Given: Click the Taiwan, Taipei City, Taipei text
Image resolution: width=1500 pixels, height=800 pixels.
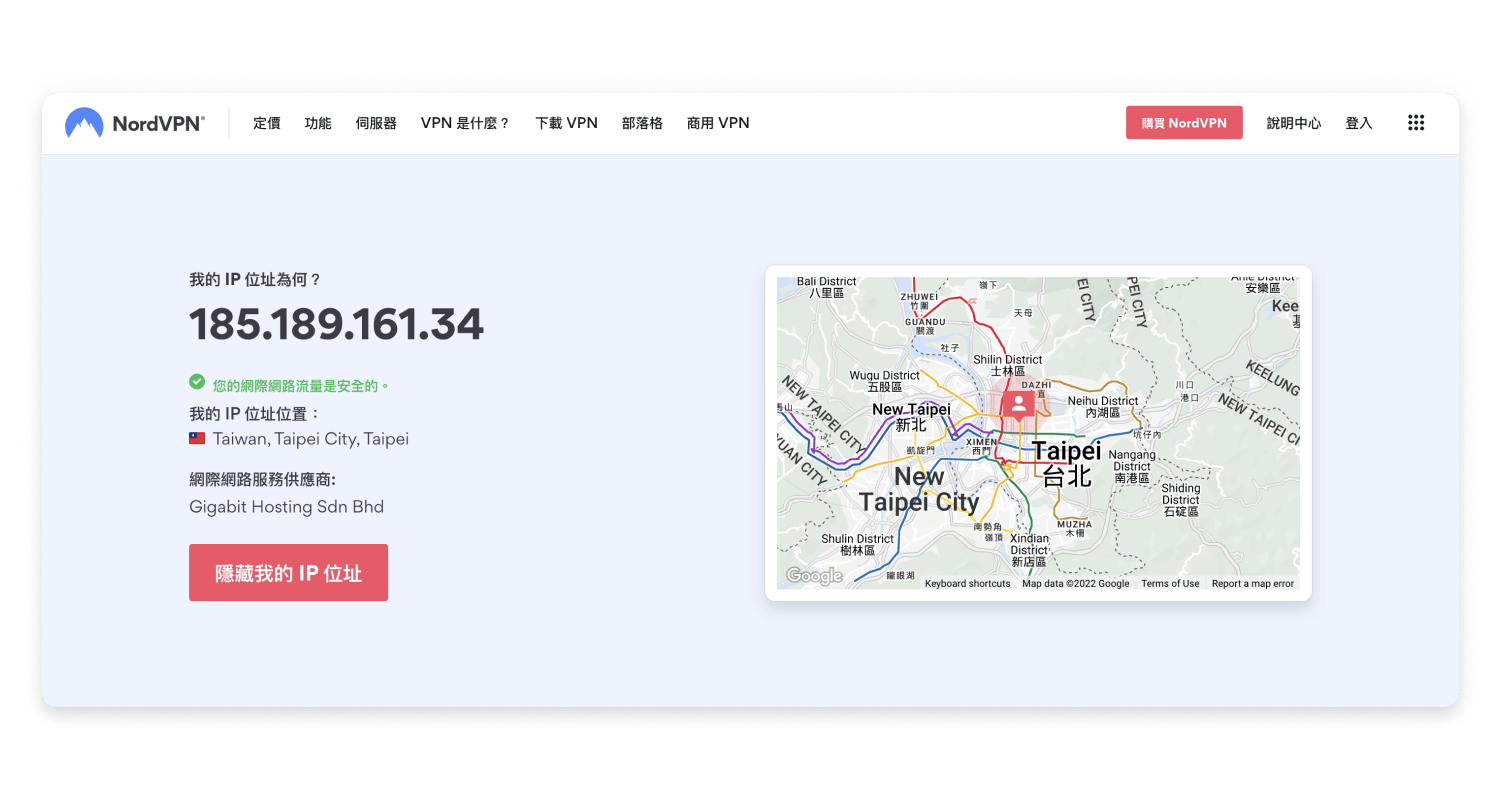Looking at the screenshot, I should 311,439.
